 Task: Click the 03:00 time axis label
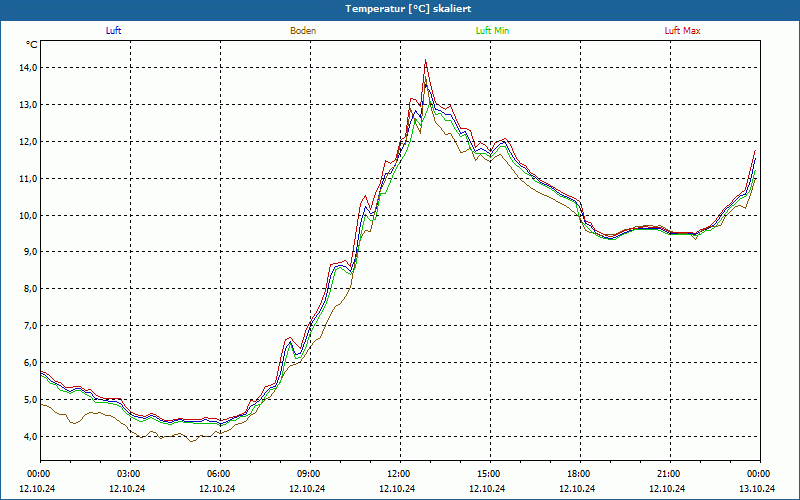coord(129,474)
